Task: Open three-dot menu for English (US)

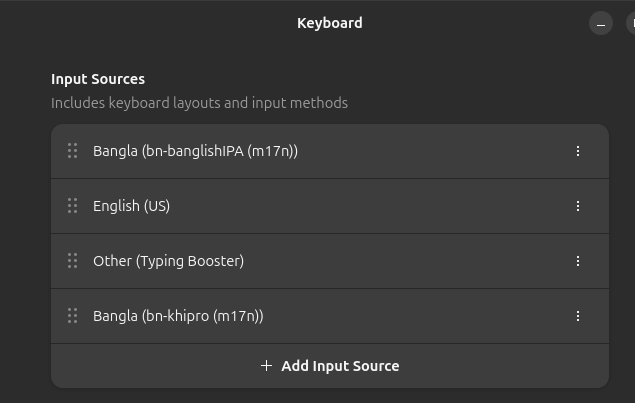Action: point(578,206)
